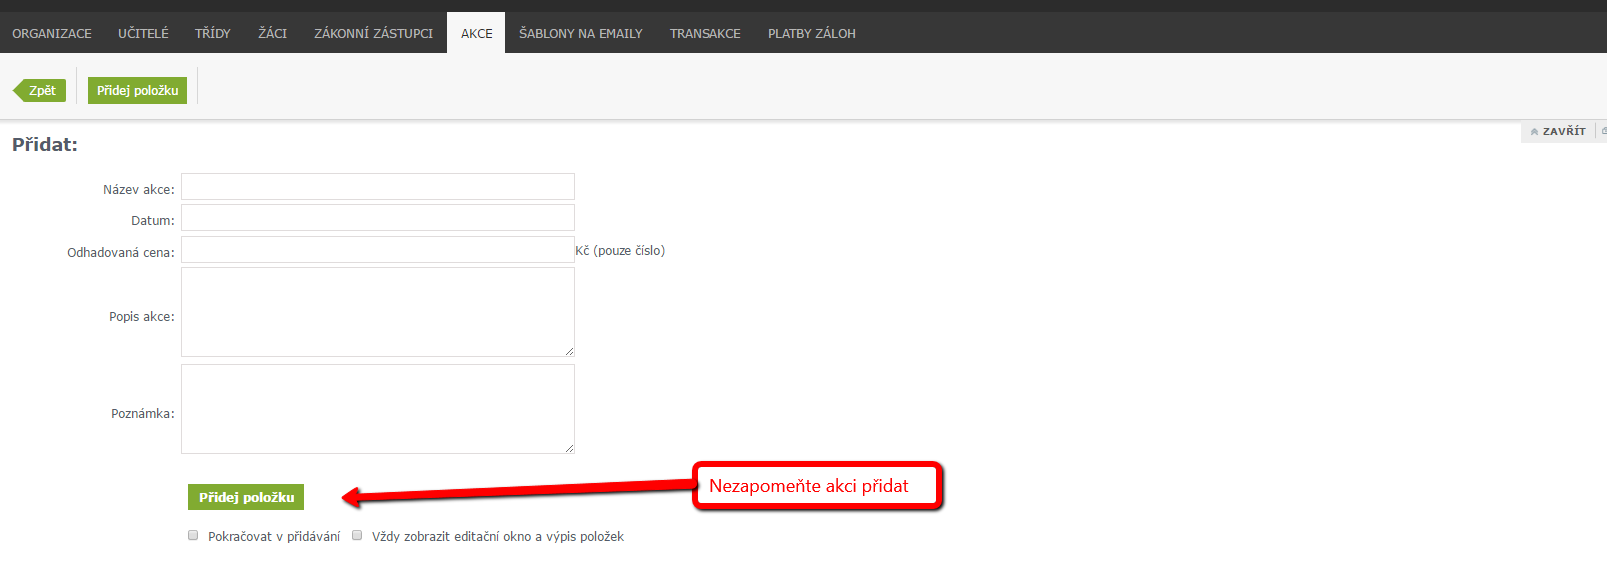Click into the Poznámka text area
The width and height of the screenshot is (1607, 562).
378,409
